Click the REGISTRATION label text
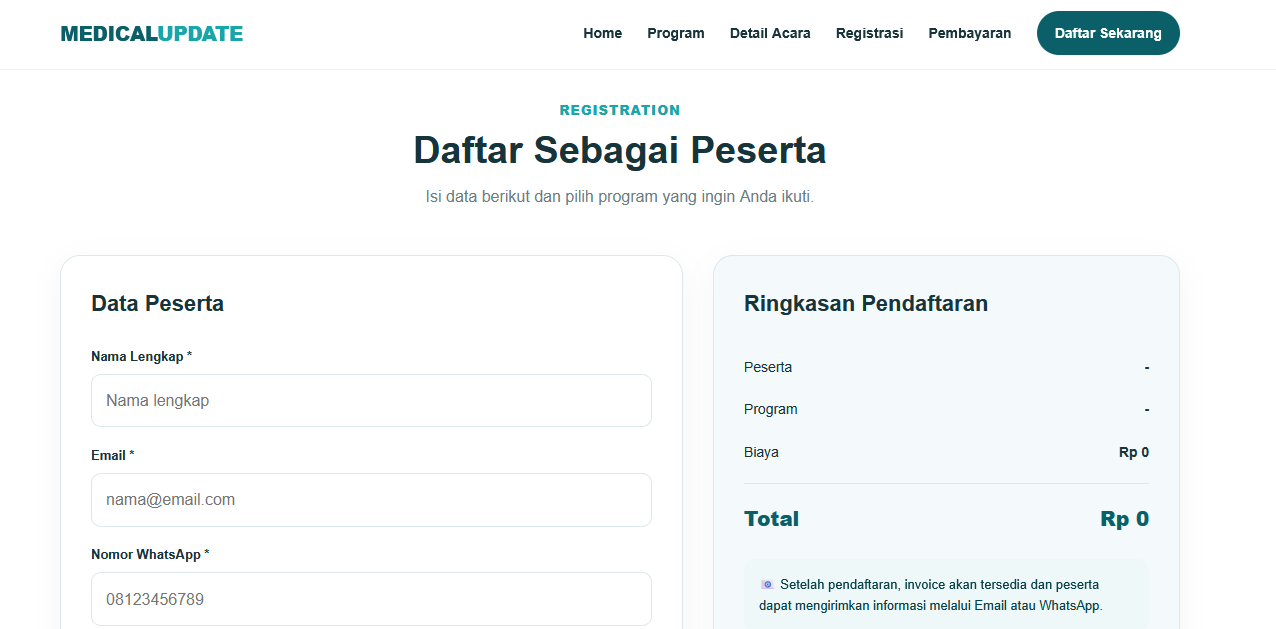 pyautogui.click(x=620, y=110)
